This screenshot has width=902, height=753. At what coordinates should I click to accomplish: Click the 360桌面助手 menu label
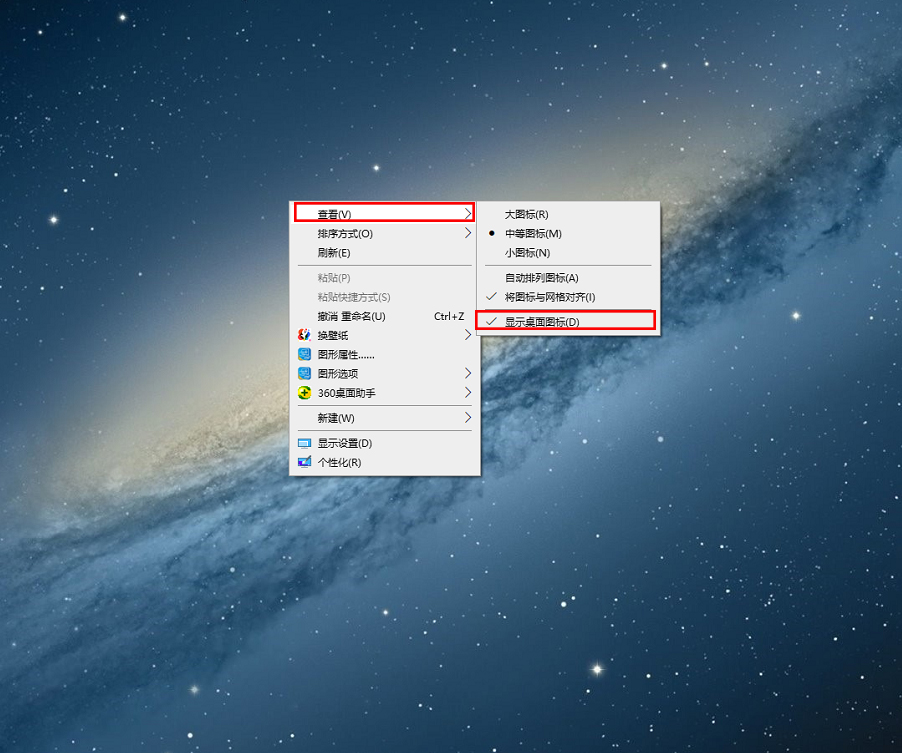[x=346, y=393]
